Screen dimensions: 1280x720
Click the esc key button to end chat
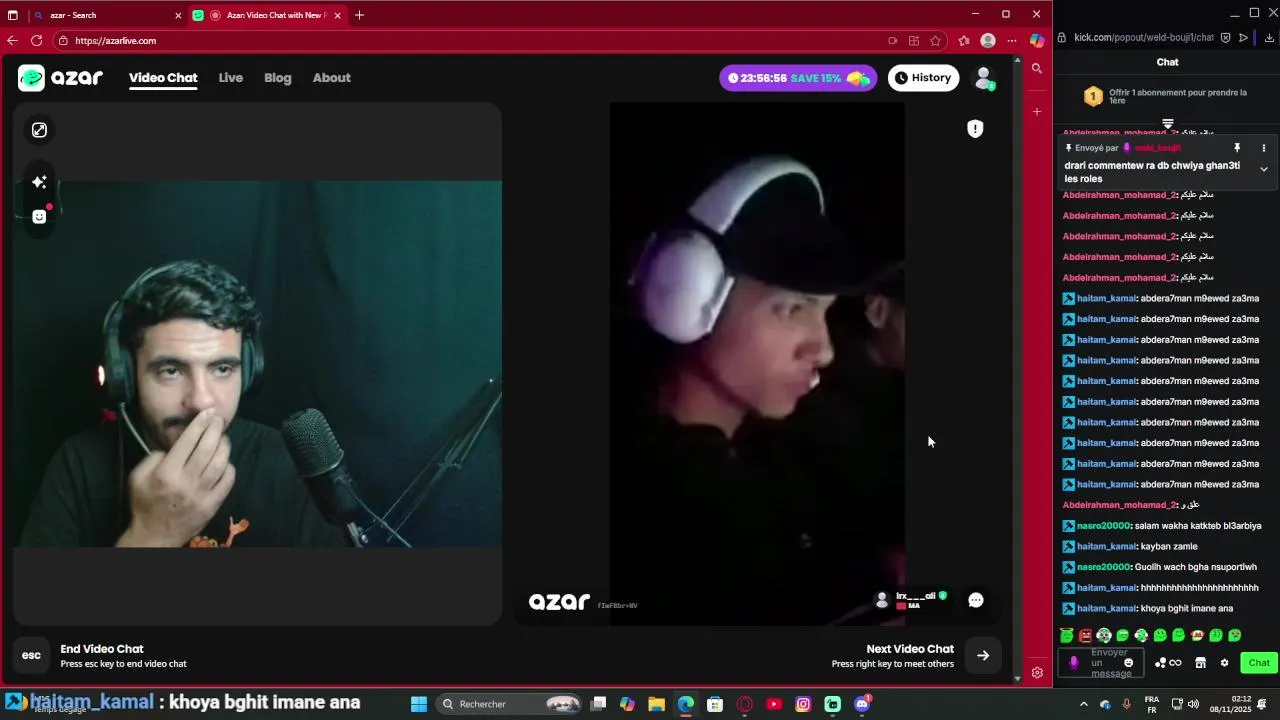click(x=32, y=656)
